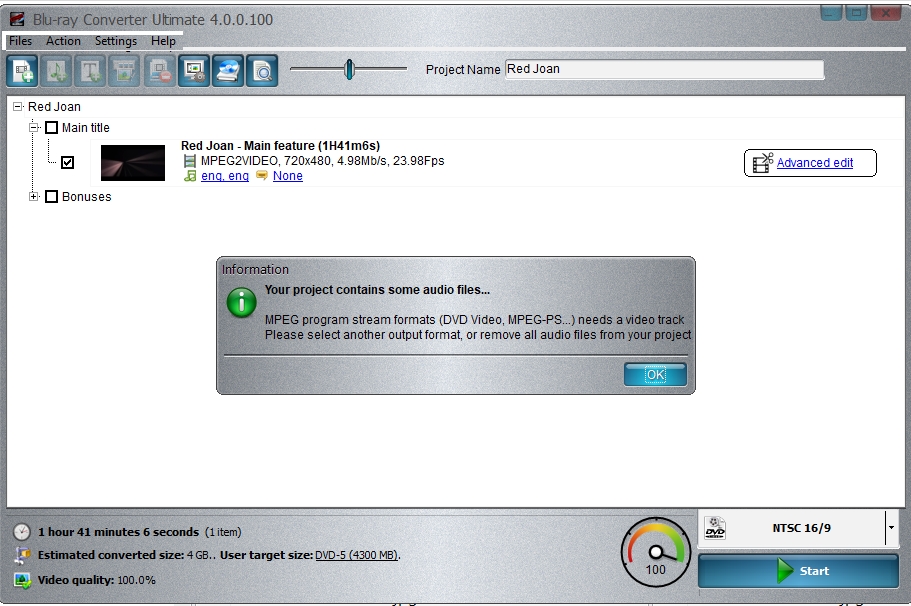911x606 pixels.
Task: Click the video quality gauge dial
Action: tap(655, 552)
